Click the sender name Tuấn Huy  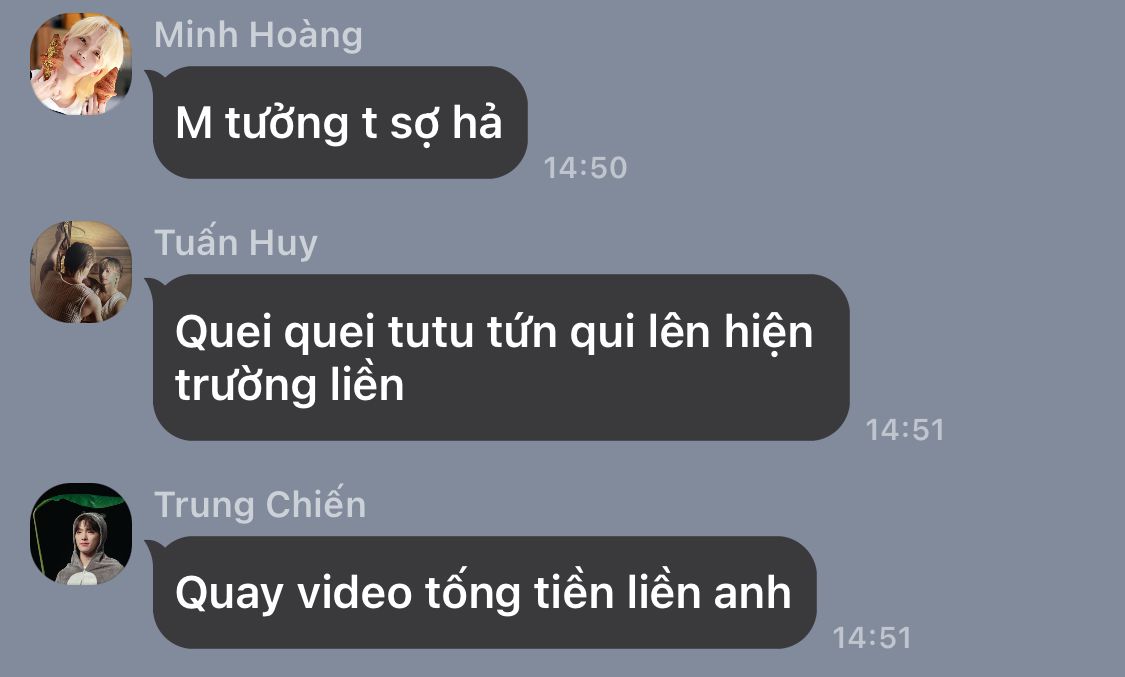[x=236, y=243]
